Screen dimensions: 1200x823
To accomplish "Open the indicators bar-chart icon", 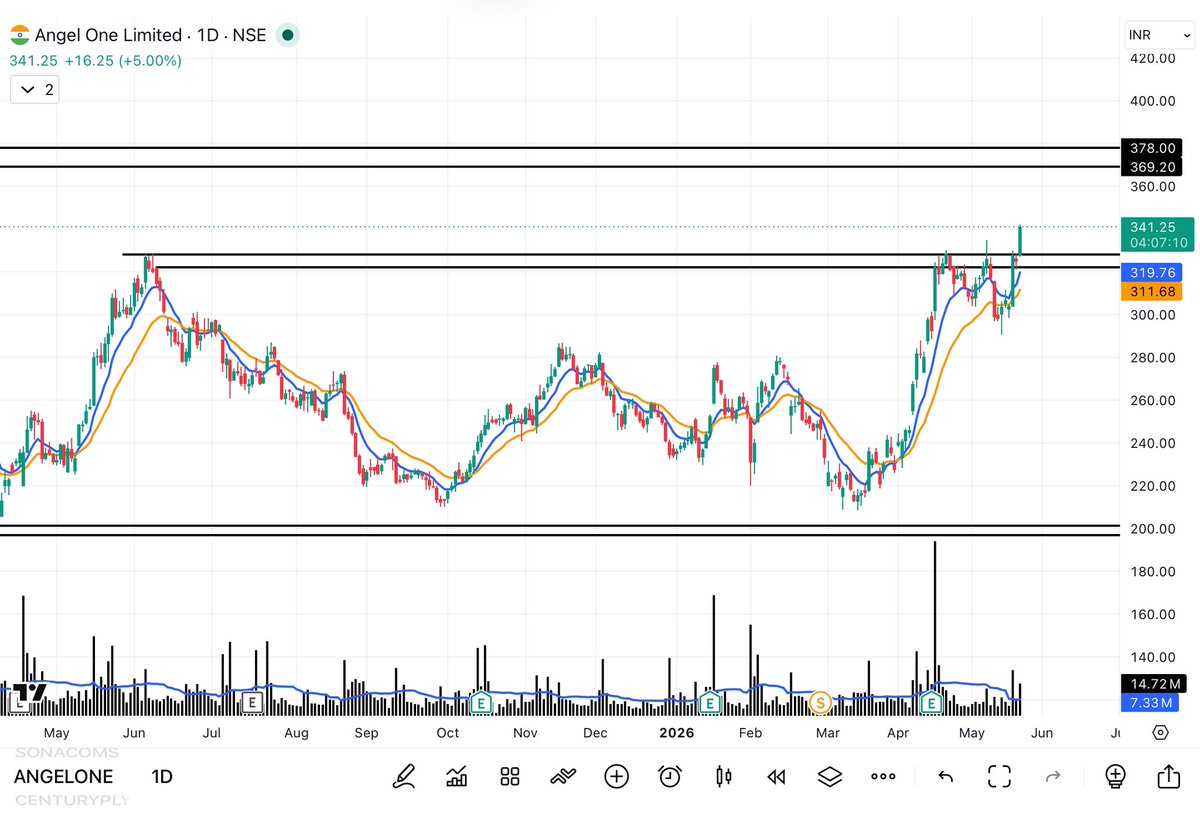I will pos(457,776).
